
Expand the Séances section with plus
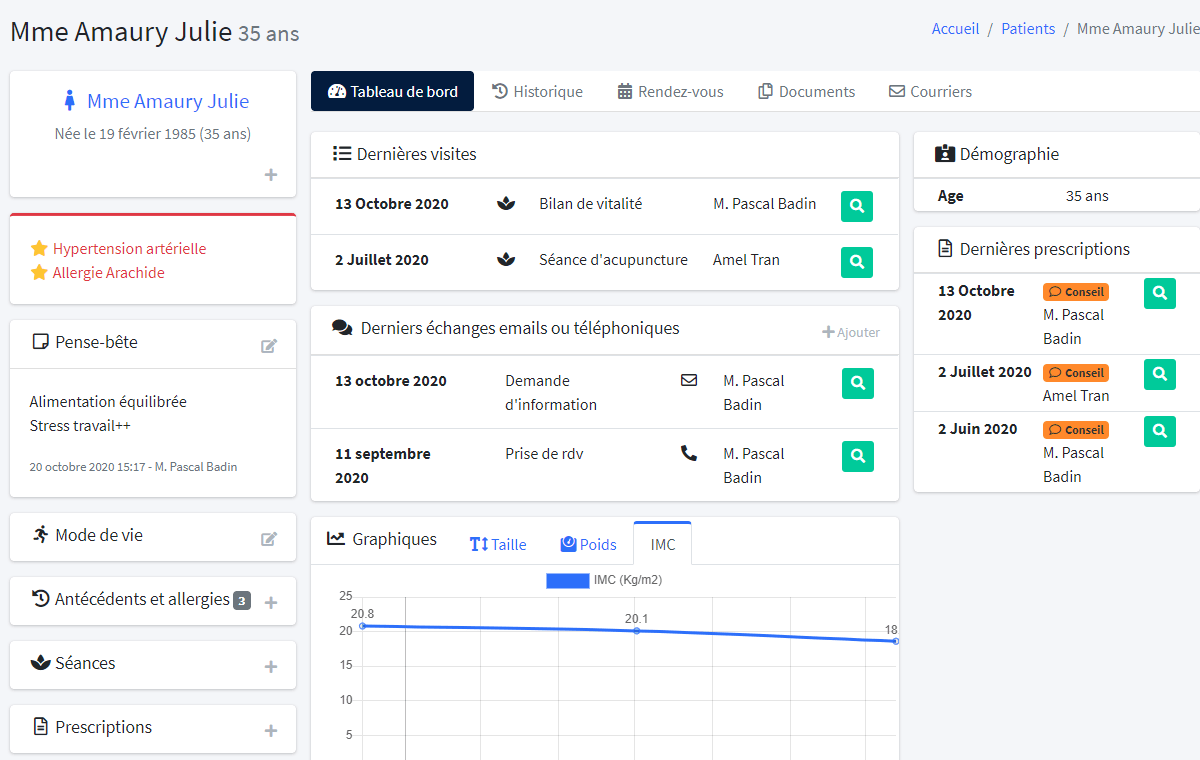(270, 667)
